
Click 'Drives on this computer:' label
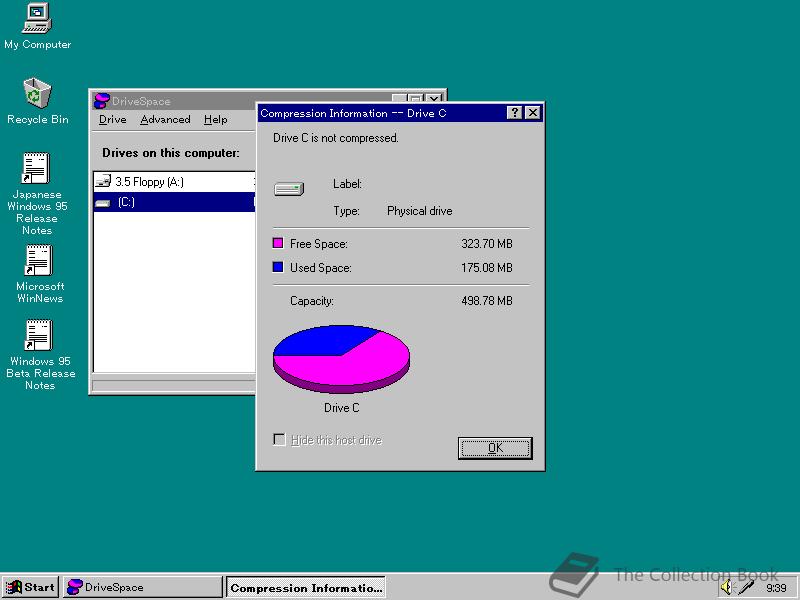coord(171,153)
